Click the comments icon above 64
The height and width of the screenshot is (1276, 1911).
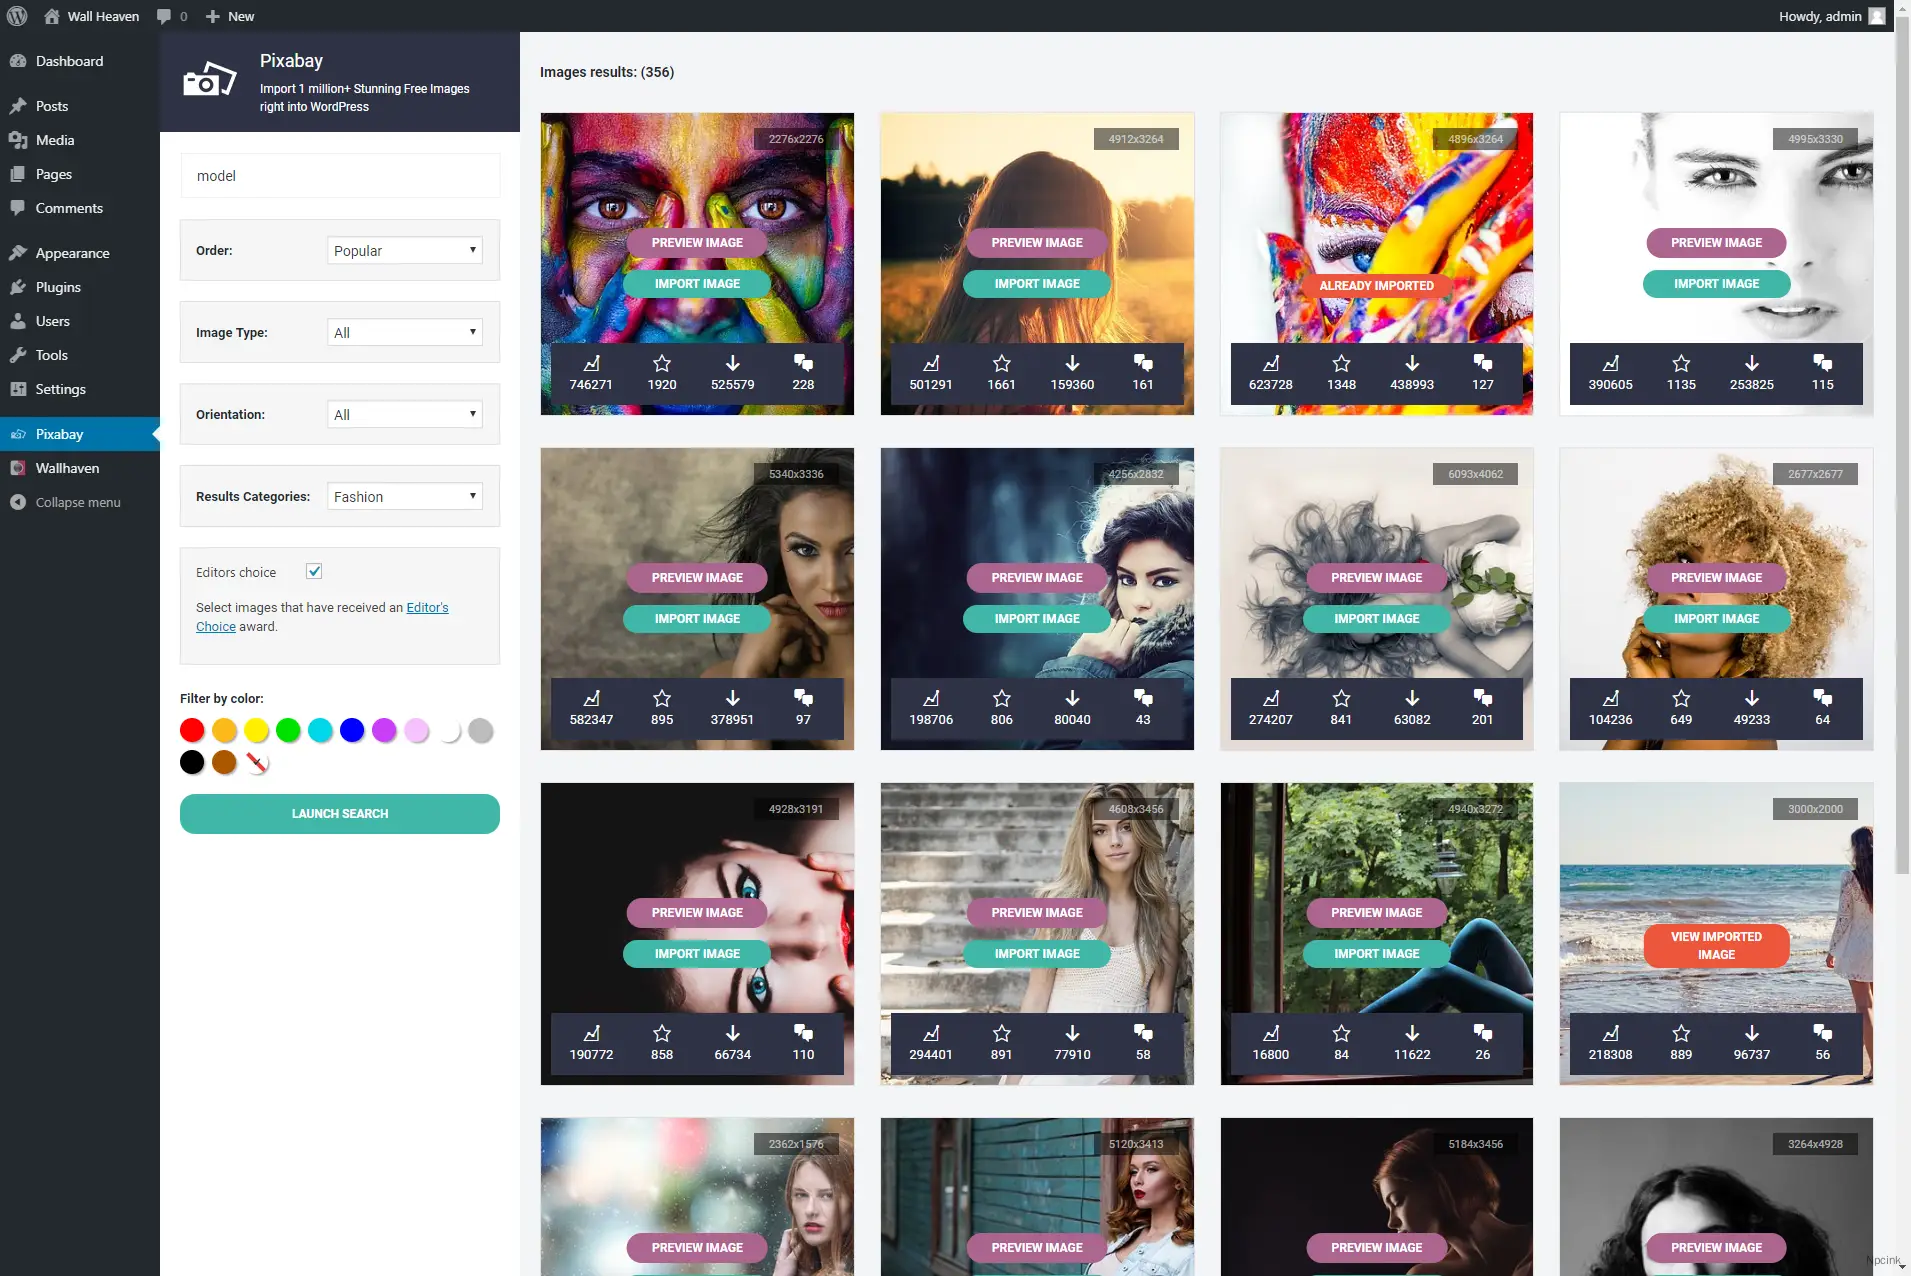coord(1822,698)
